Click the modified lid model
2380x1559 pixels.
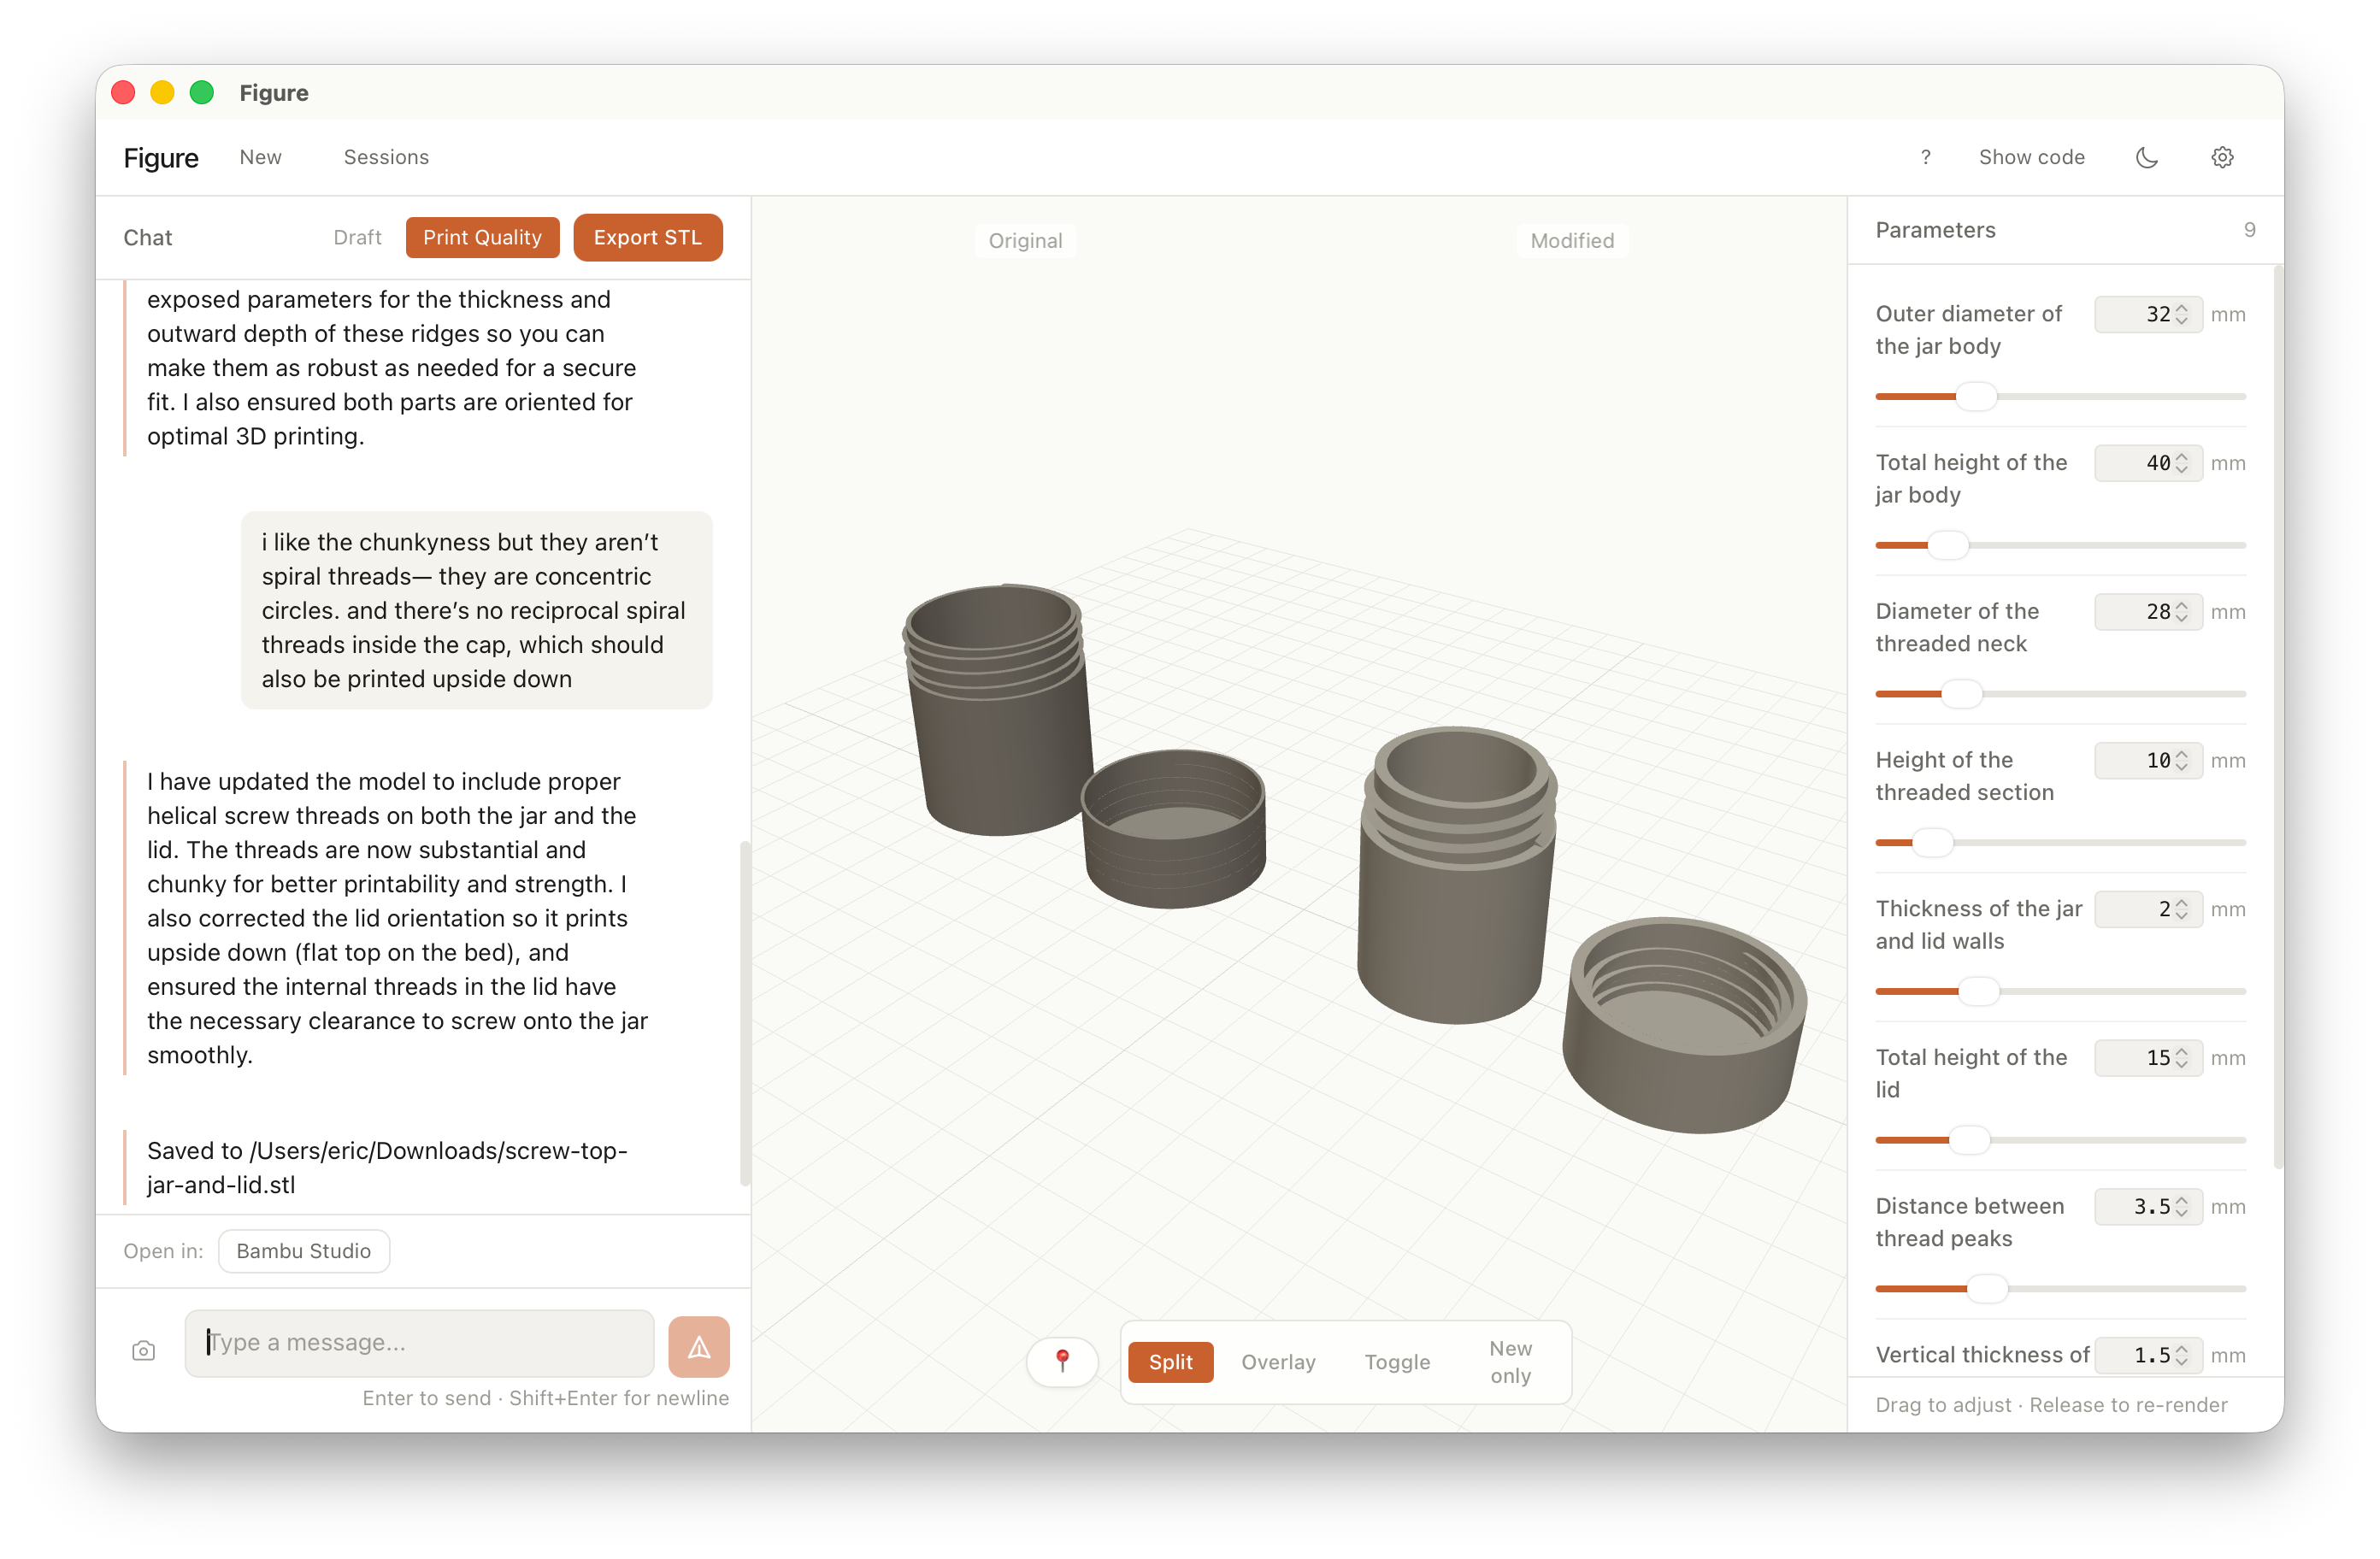click(x=1685, y=1025)
